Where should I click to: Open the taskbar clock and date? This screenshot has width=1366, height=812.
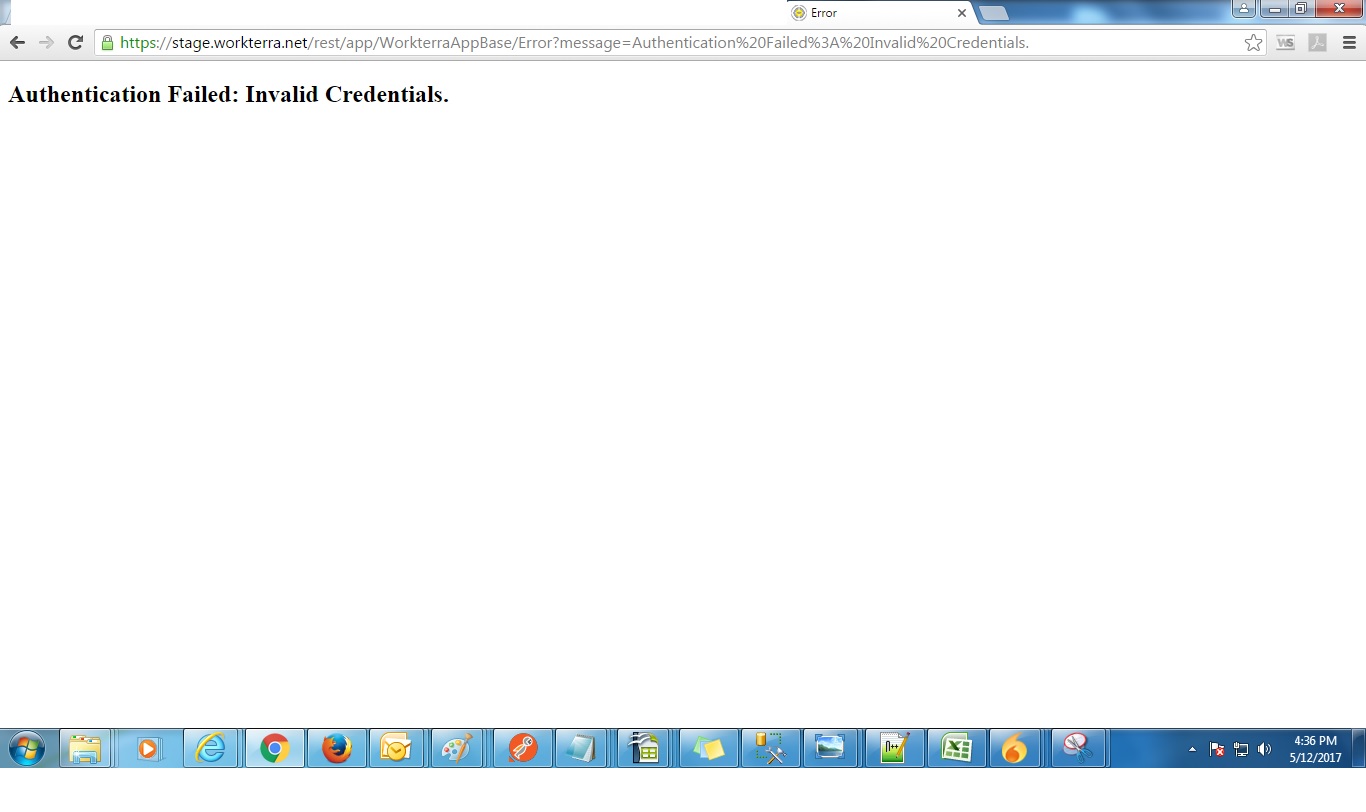pos(1315,749)
